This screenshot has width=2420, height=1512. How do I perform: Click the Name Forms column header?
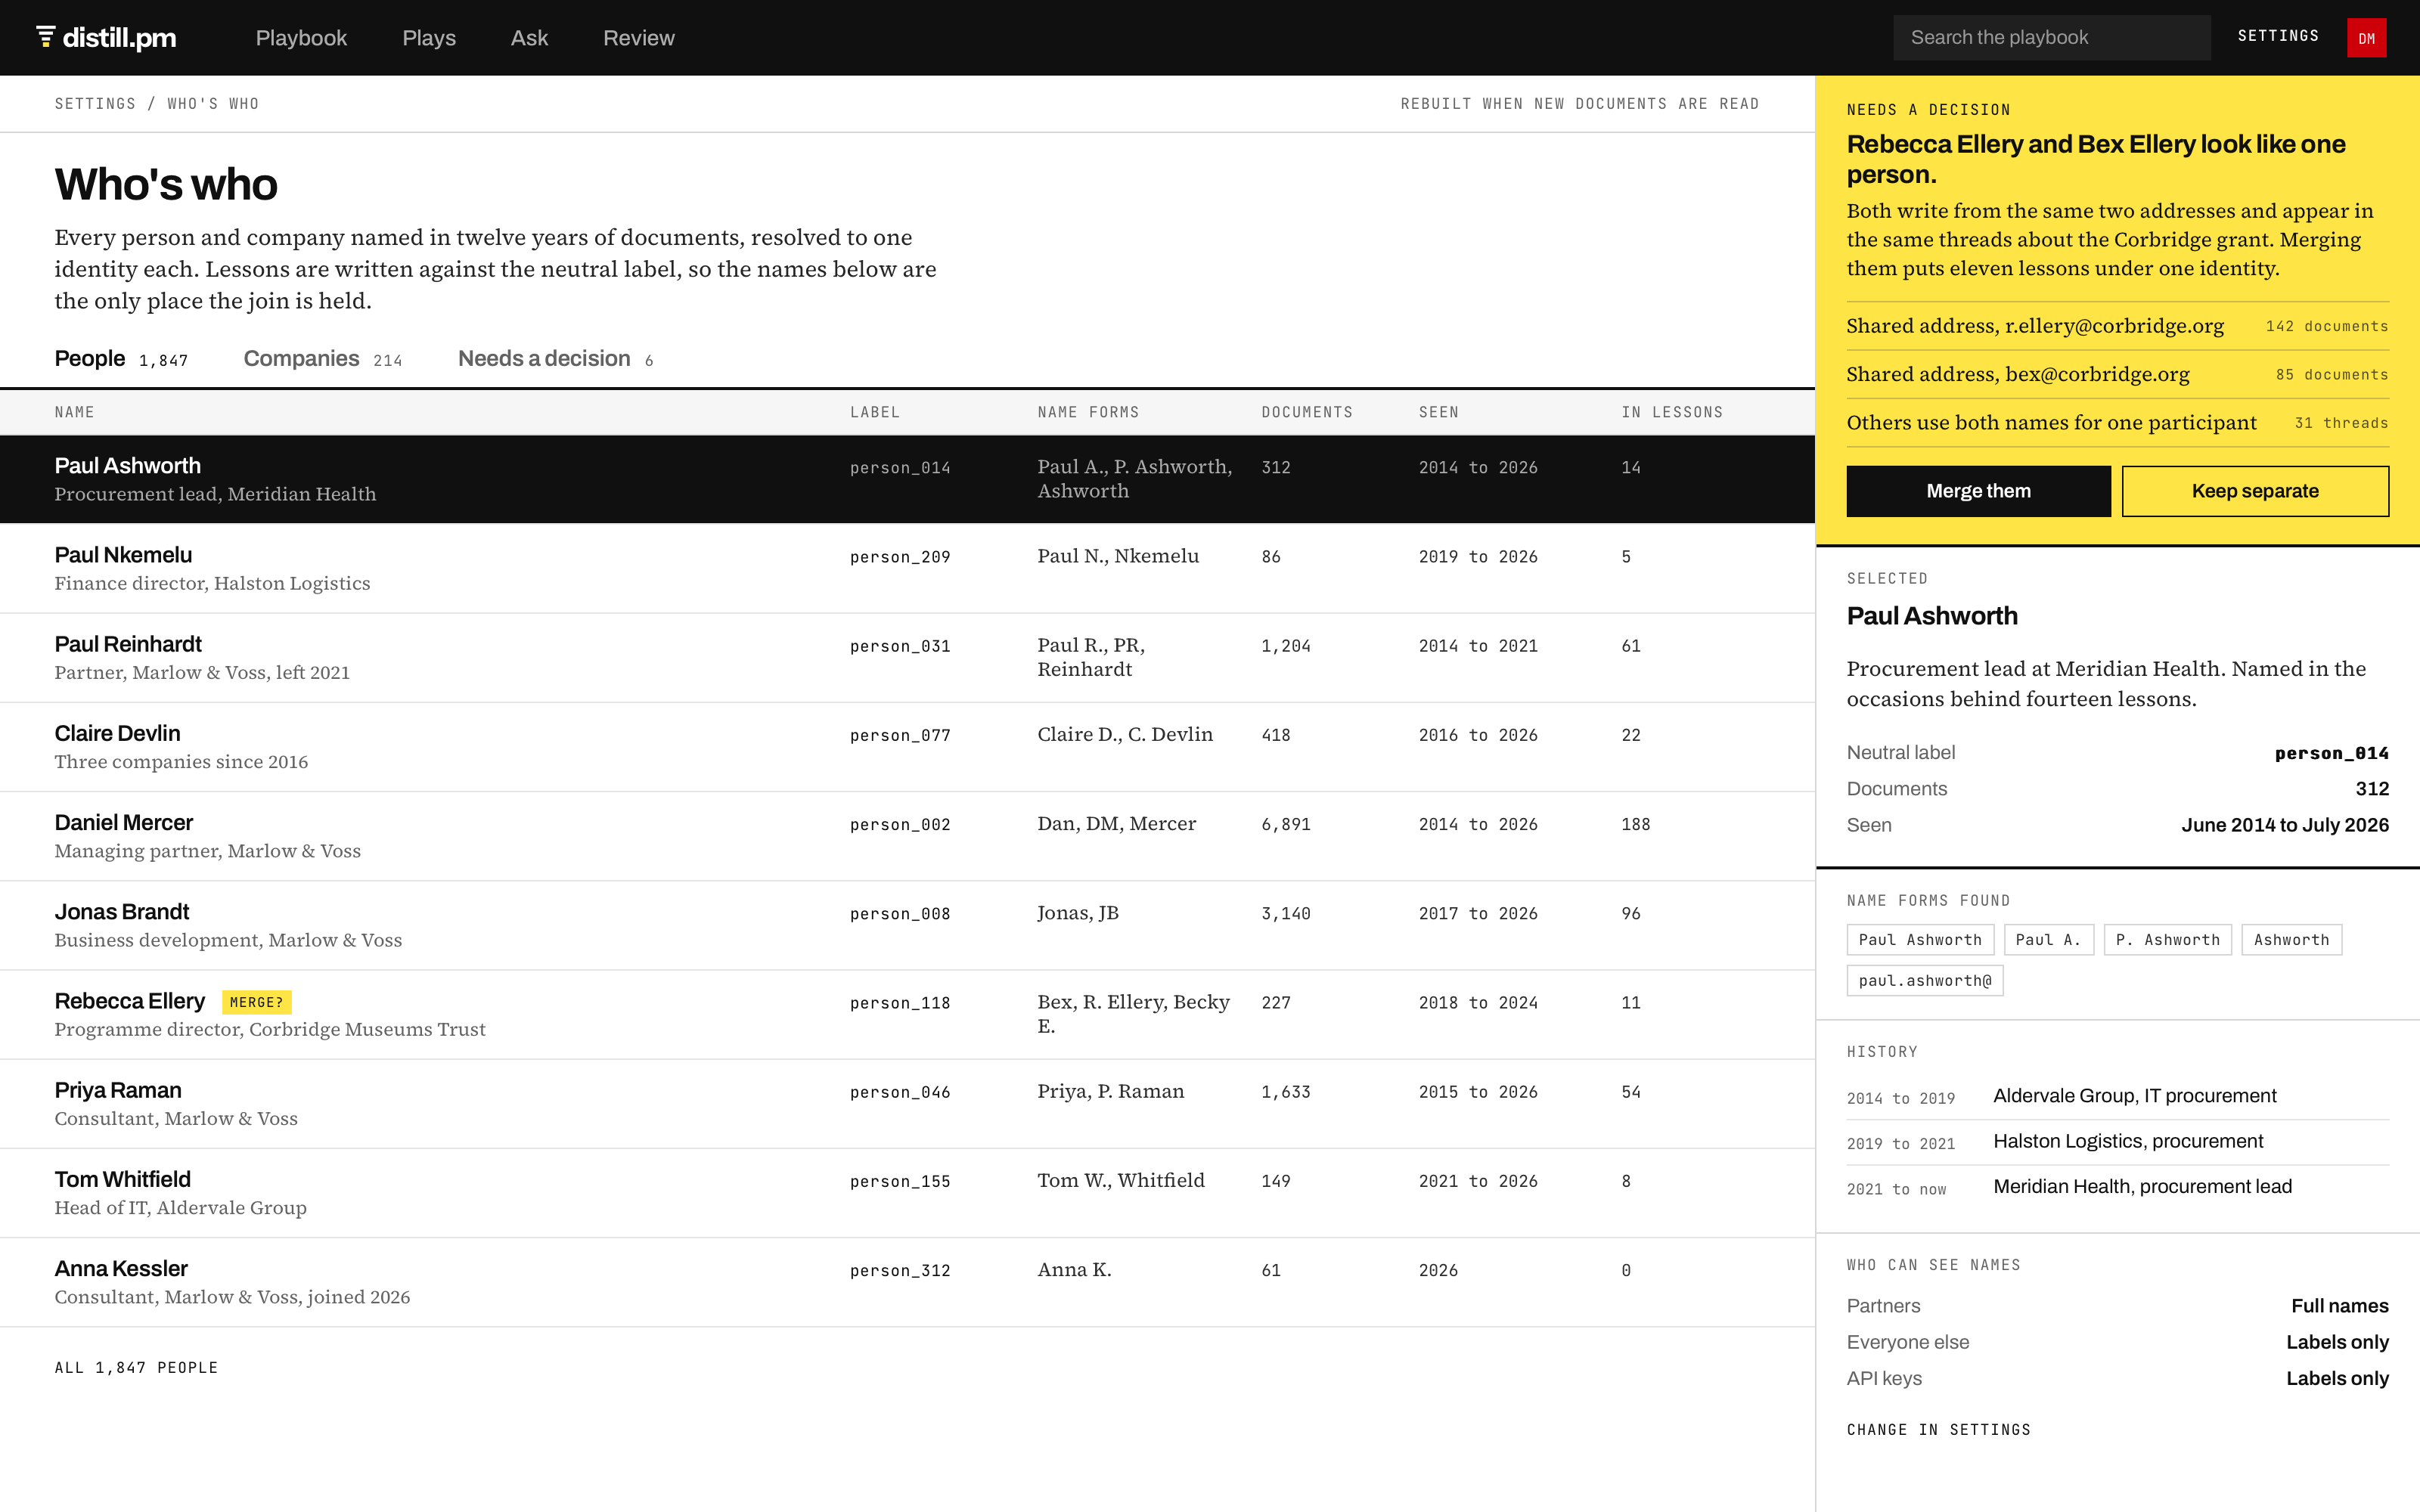coord(1088,412)
